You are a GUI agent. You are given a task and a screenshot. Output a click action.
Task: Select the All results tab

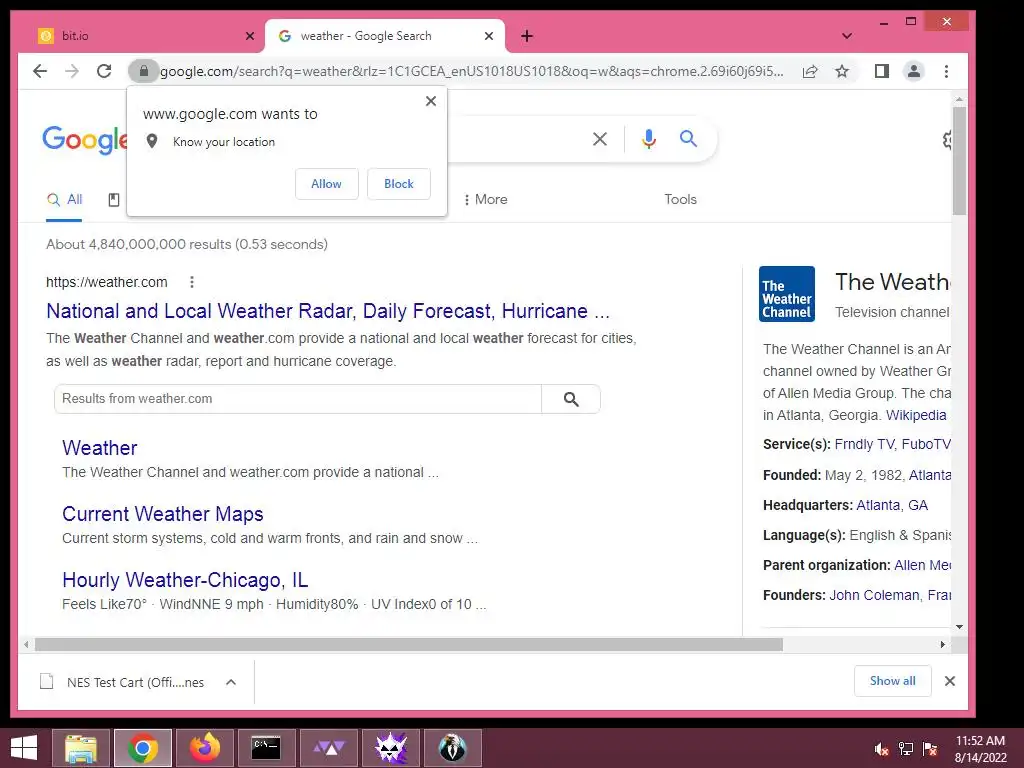(x=64, y=200)
